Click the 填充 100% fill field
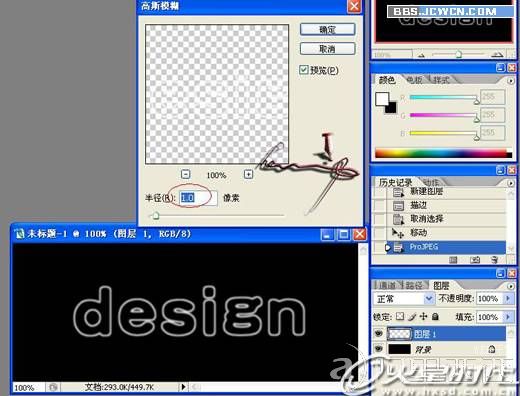 pos(490,317)
